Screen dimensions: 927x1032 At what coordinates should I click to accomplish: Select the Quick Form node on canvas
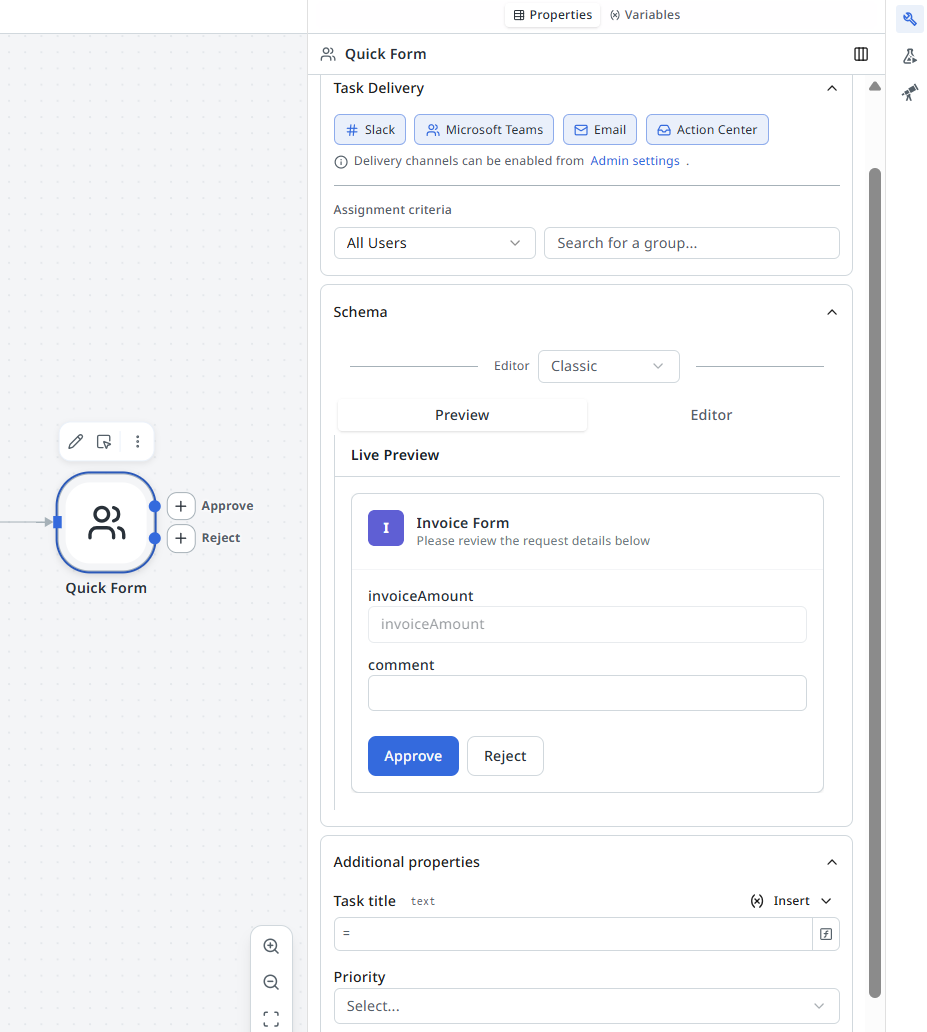click(106, 523)
